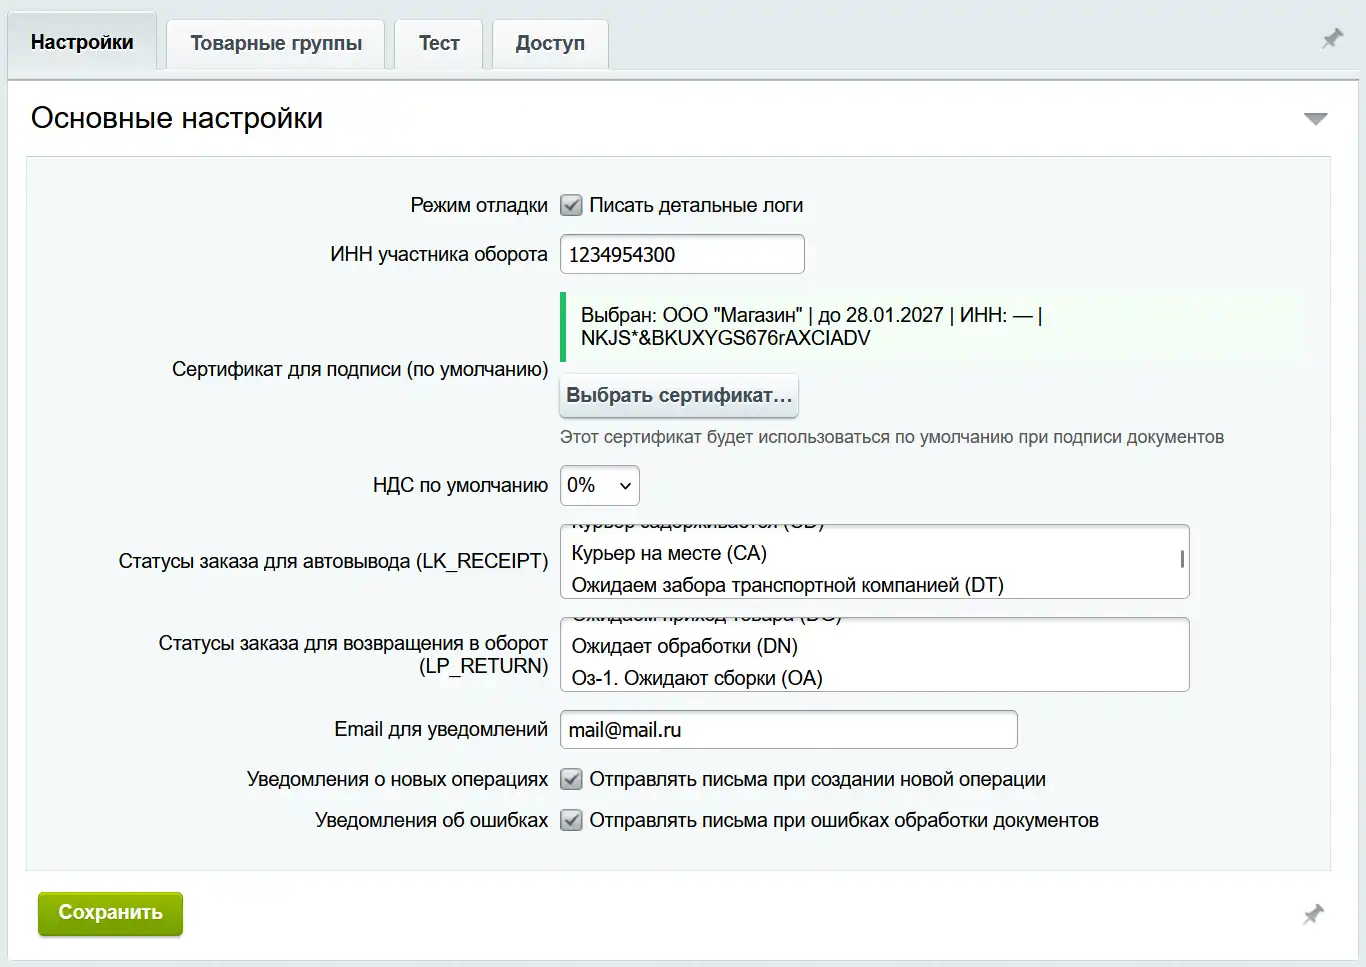This screenshot has height=967, width=1366.
Task: Toggle the Писать детальные логи checkbox
Action: point(571,205)
